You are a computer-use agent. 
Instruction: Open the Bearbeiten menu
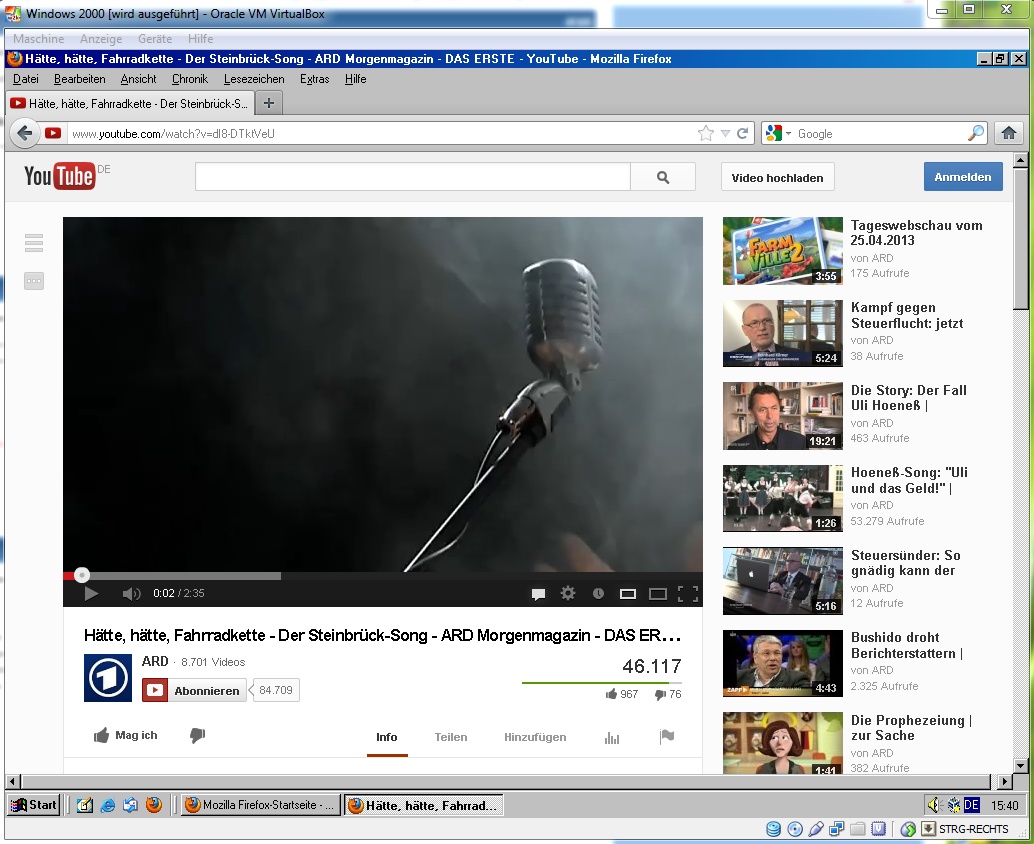79,79
